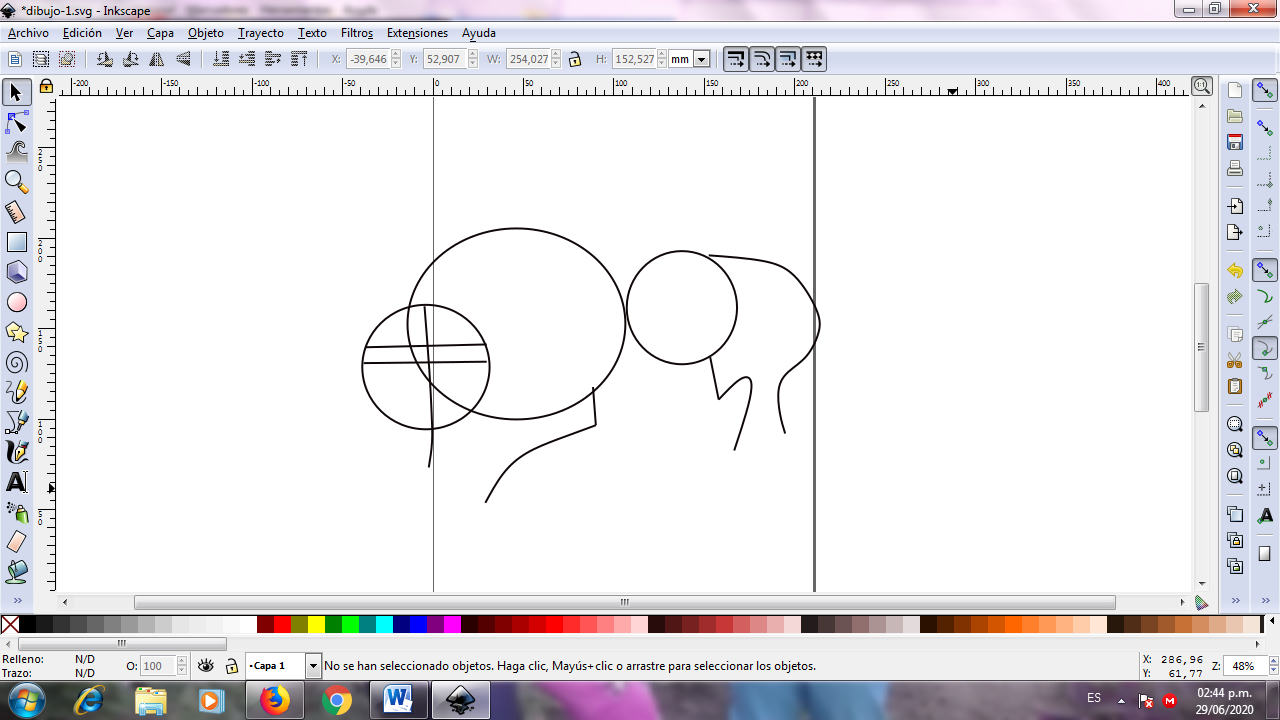
Task: Select the Star/Polygon tool
Action: click(x=16, y=332)
